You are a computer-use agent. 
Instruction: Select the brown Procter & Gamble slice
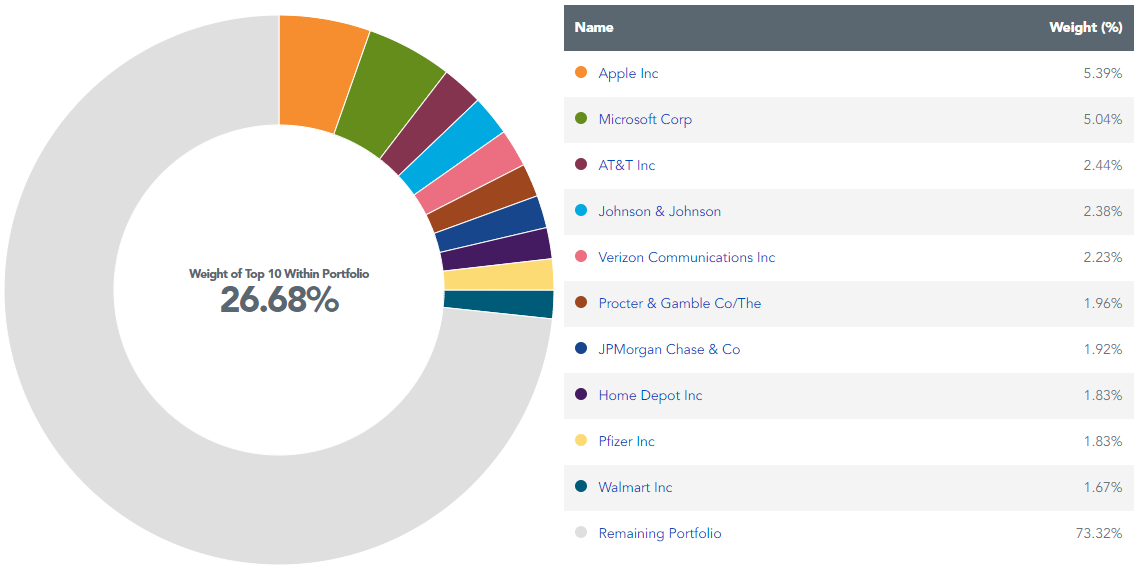(x=484, y=198)
